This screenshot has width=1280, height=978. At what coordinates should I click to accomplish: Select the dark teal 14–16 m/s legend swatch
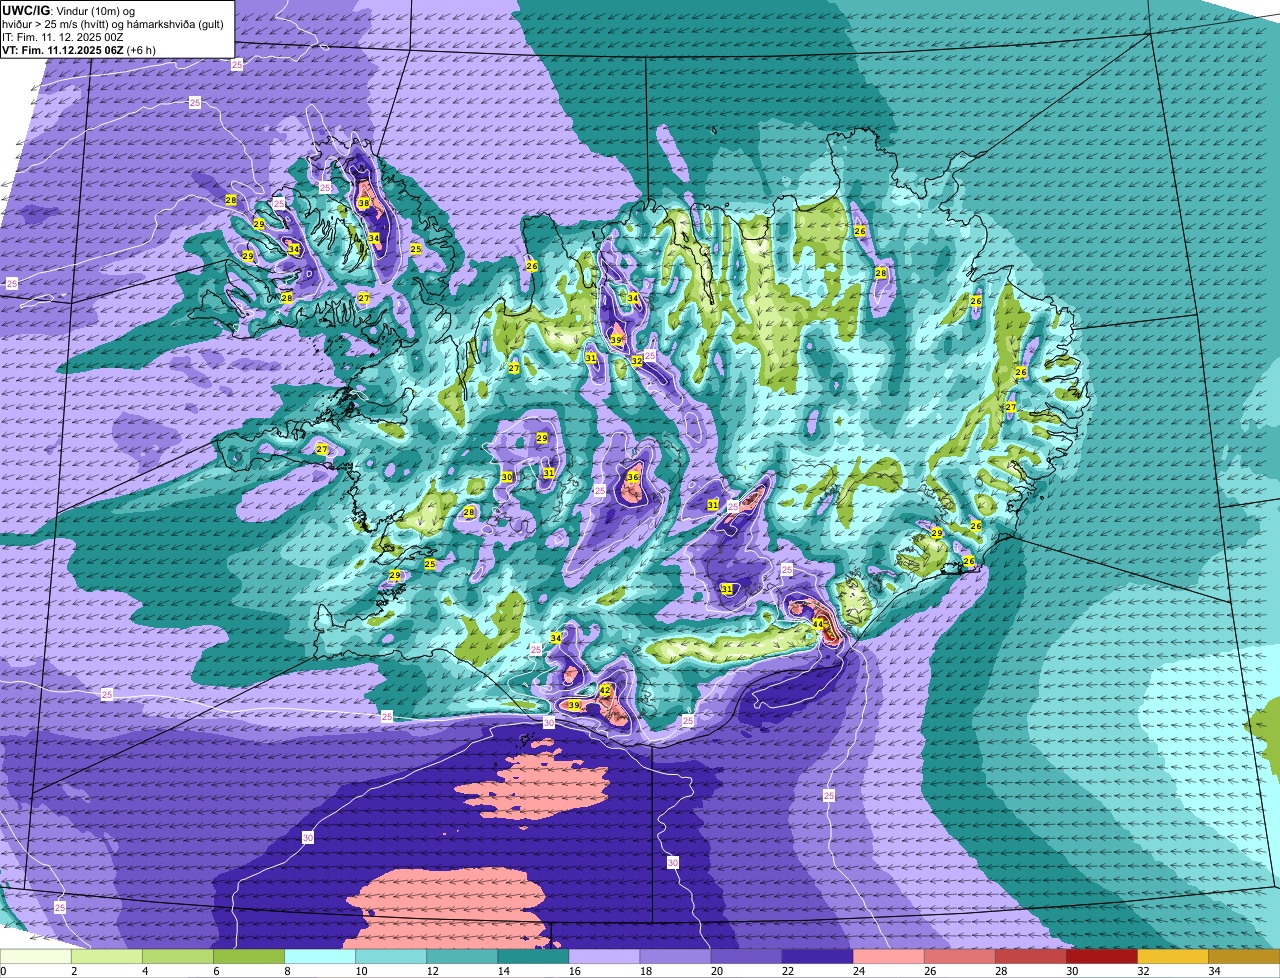click(533, 956)
